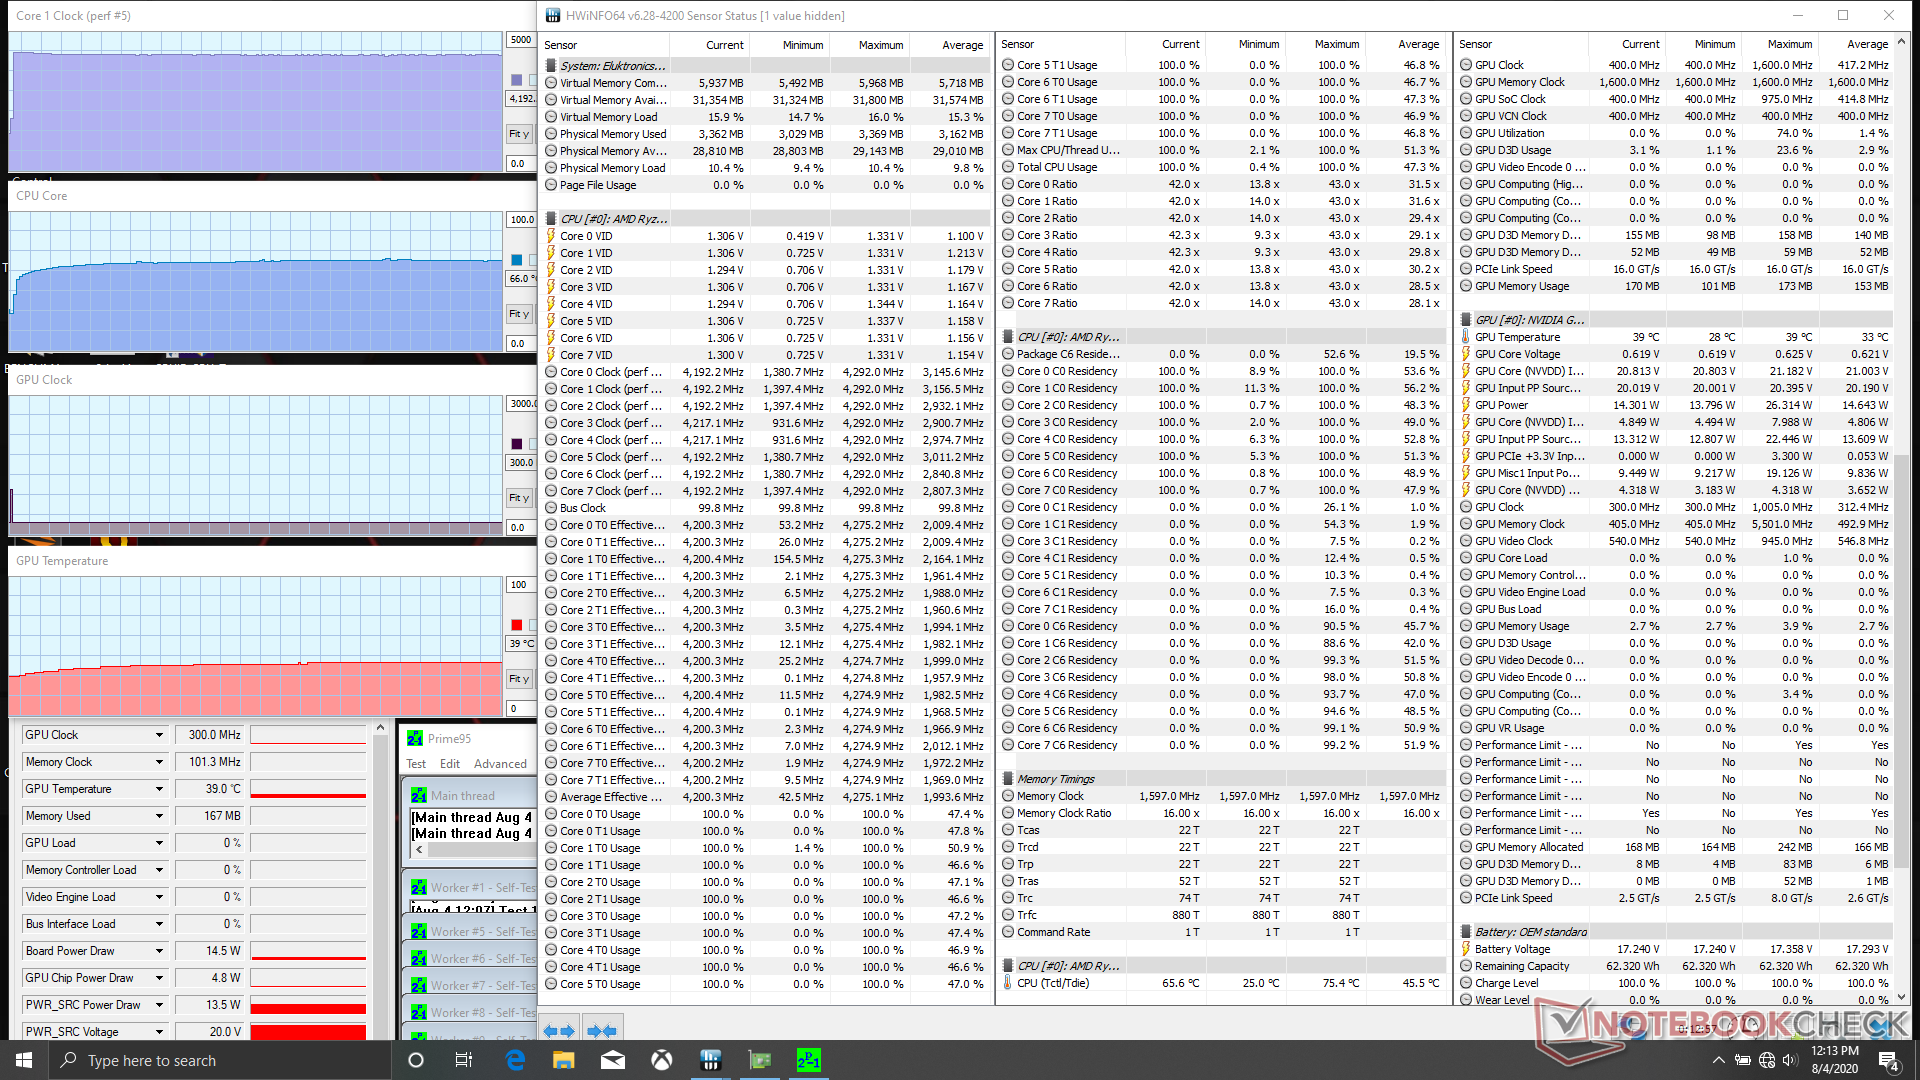Open File Explorer from the taskbar
Screen dimensions: 1920x1080
click(563, 1060)
